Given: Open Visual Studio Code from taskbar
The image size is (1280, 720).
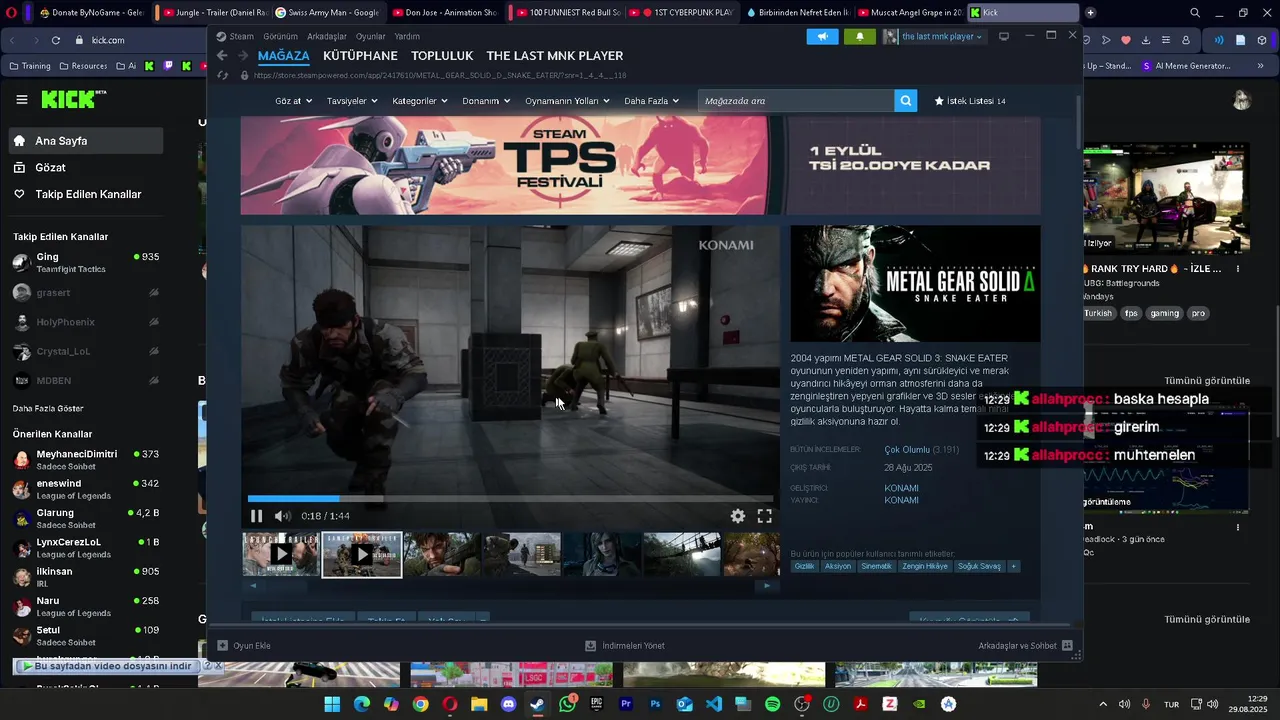Looking at the screenshot, I should tap(714, 704).
